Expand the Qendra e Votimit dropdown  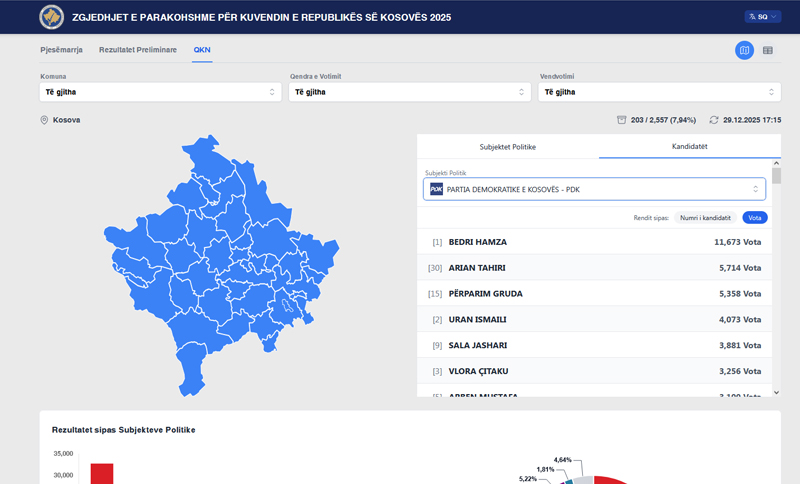409,92
